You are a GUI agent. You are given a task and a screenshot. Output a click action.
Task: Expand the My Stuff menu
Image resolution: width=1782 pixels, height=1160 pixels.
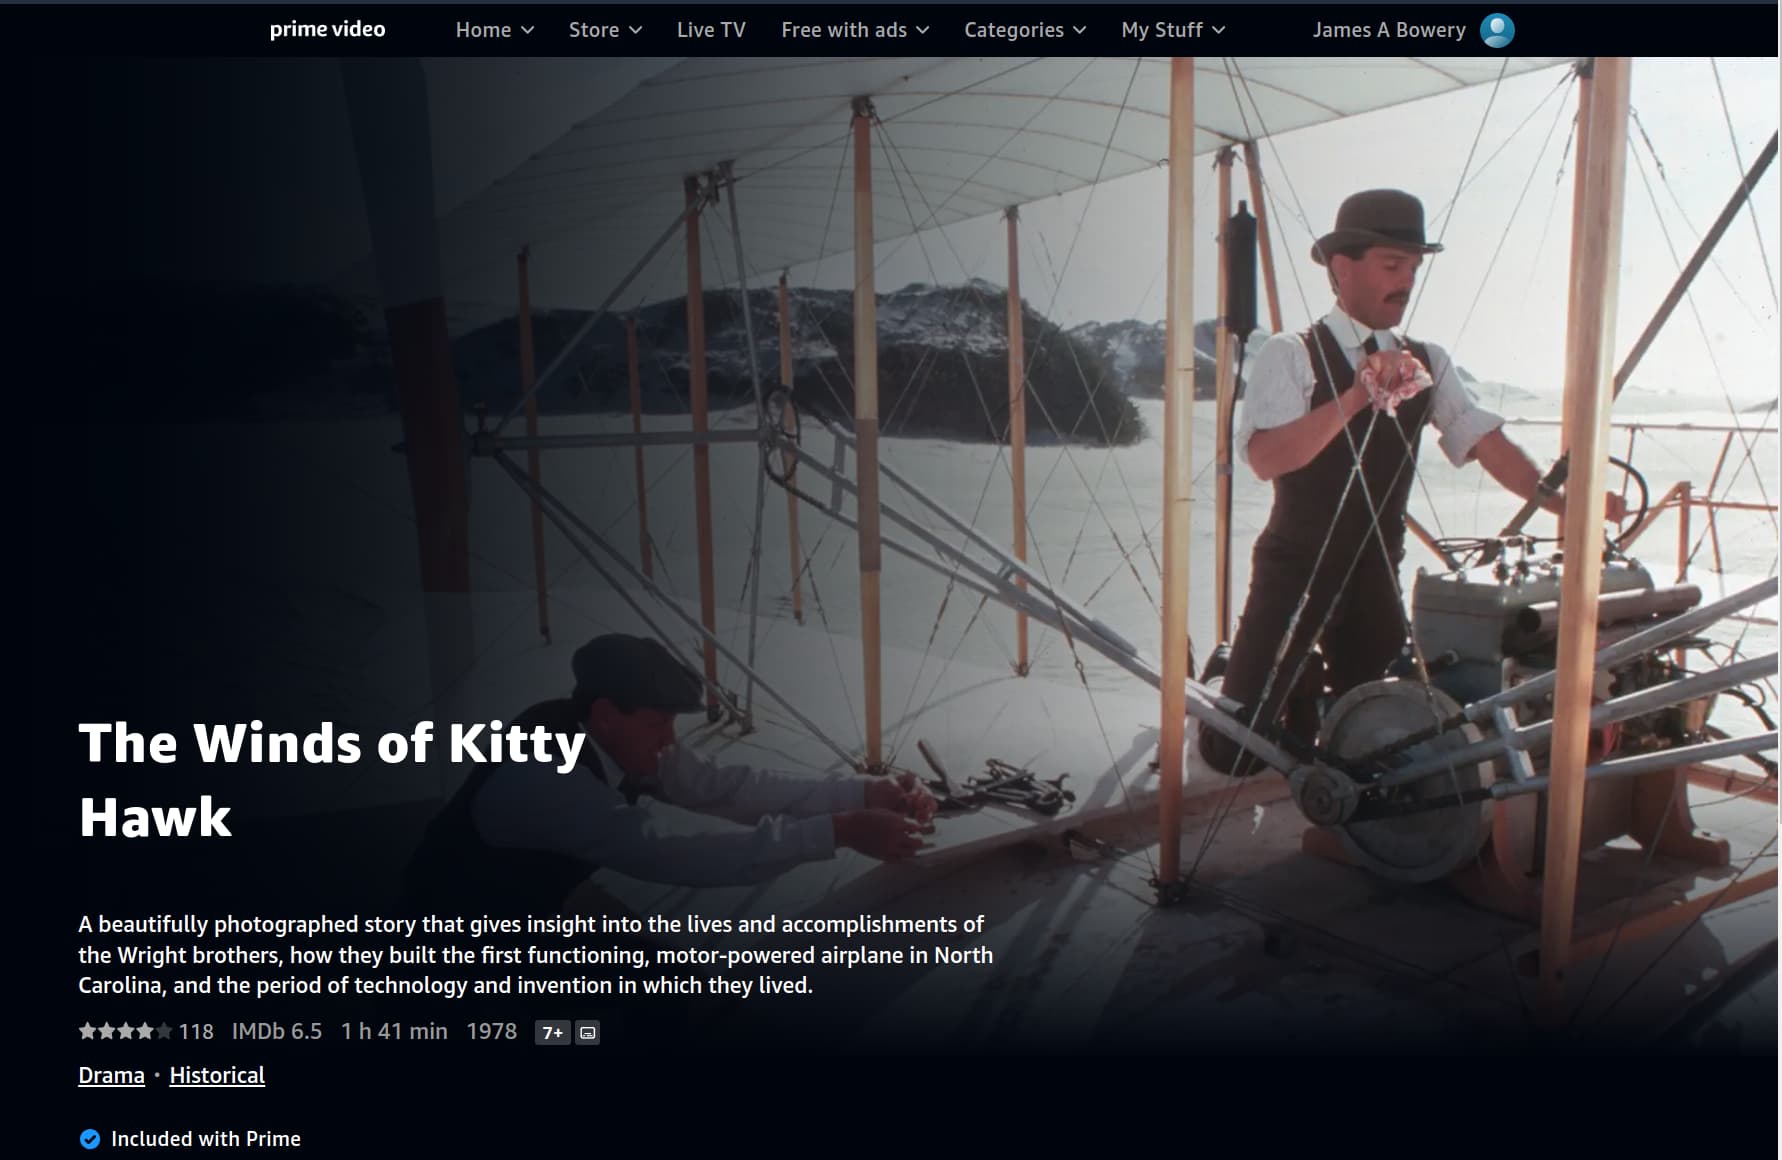(x=1173, y=30)
